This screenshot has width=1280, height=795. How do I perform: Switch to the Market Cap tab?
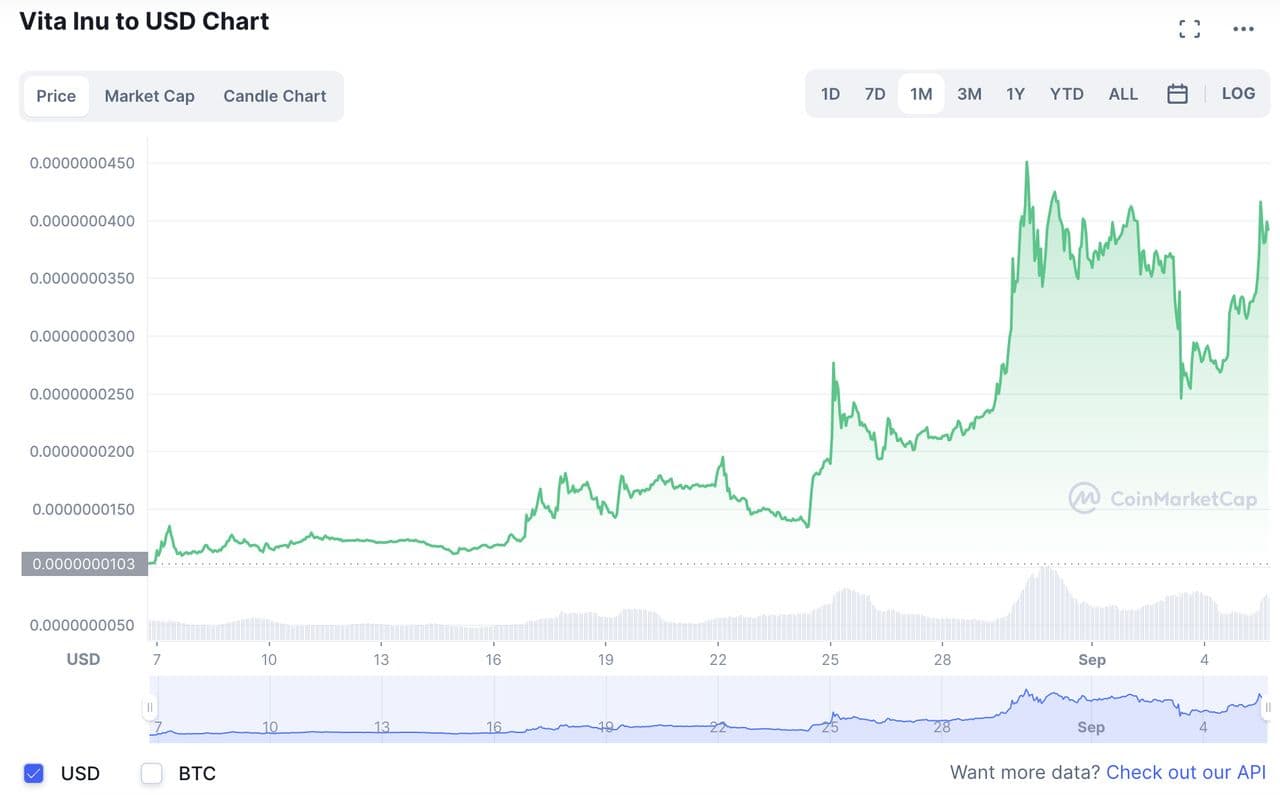(150, 96)
